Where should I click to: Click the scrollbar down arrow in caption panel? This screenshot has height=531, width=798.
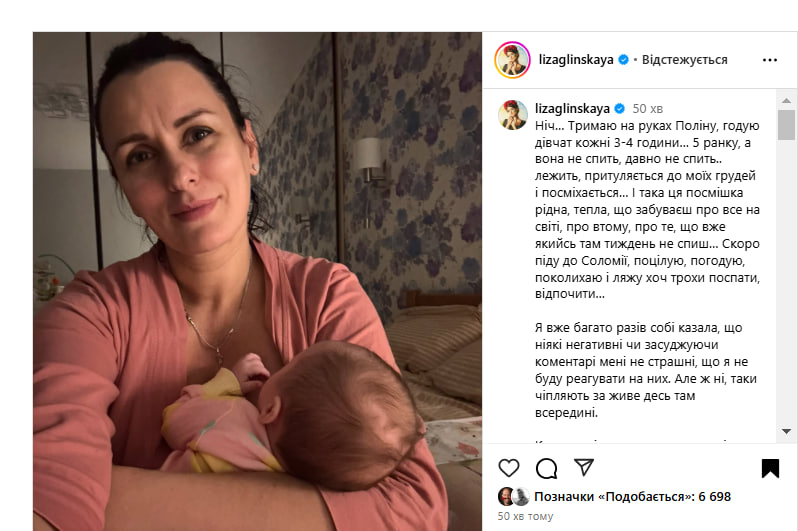(786, 431)
